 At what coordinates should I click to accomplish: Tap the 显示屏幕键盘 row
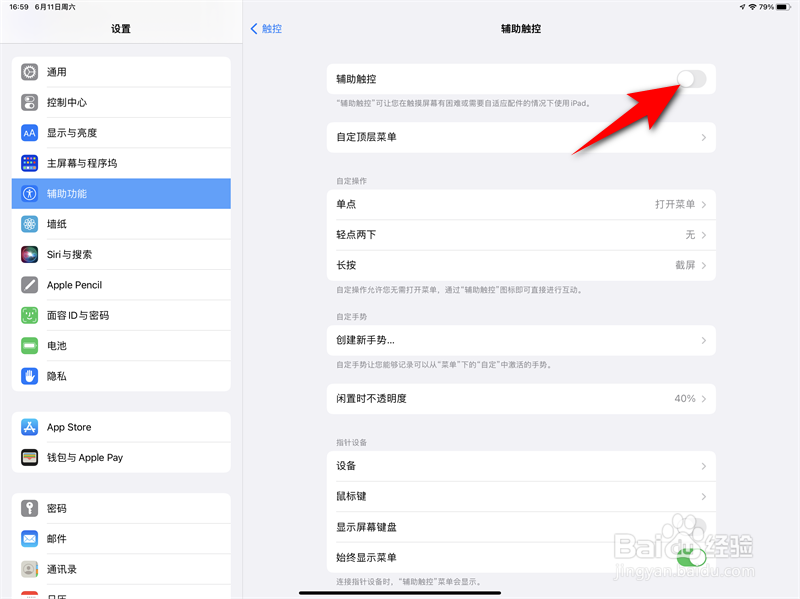click(x=521, y=527)
